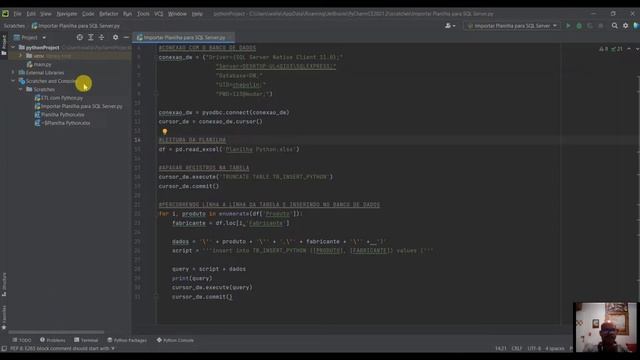Screen dimensions: 640x360
Task: Click the Collapse All icon in Project panel
Action: point(102,37)
